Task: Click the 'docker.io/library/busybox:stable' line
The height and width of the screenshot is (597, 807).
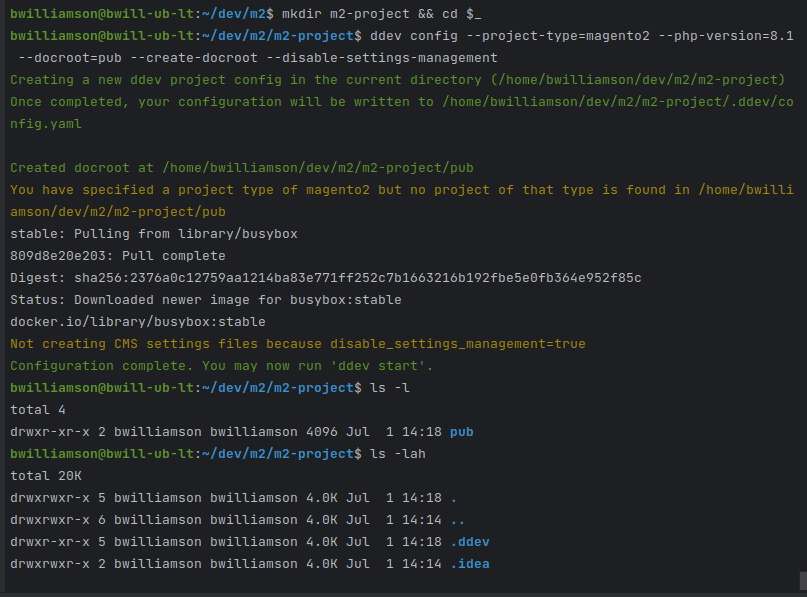Action: pos(137,321)
